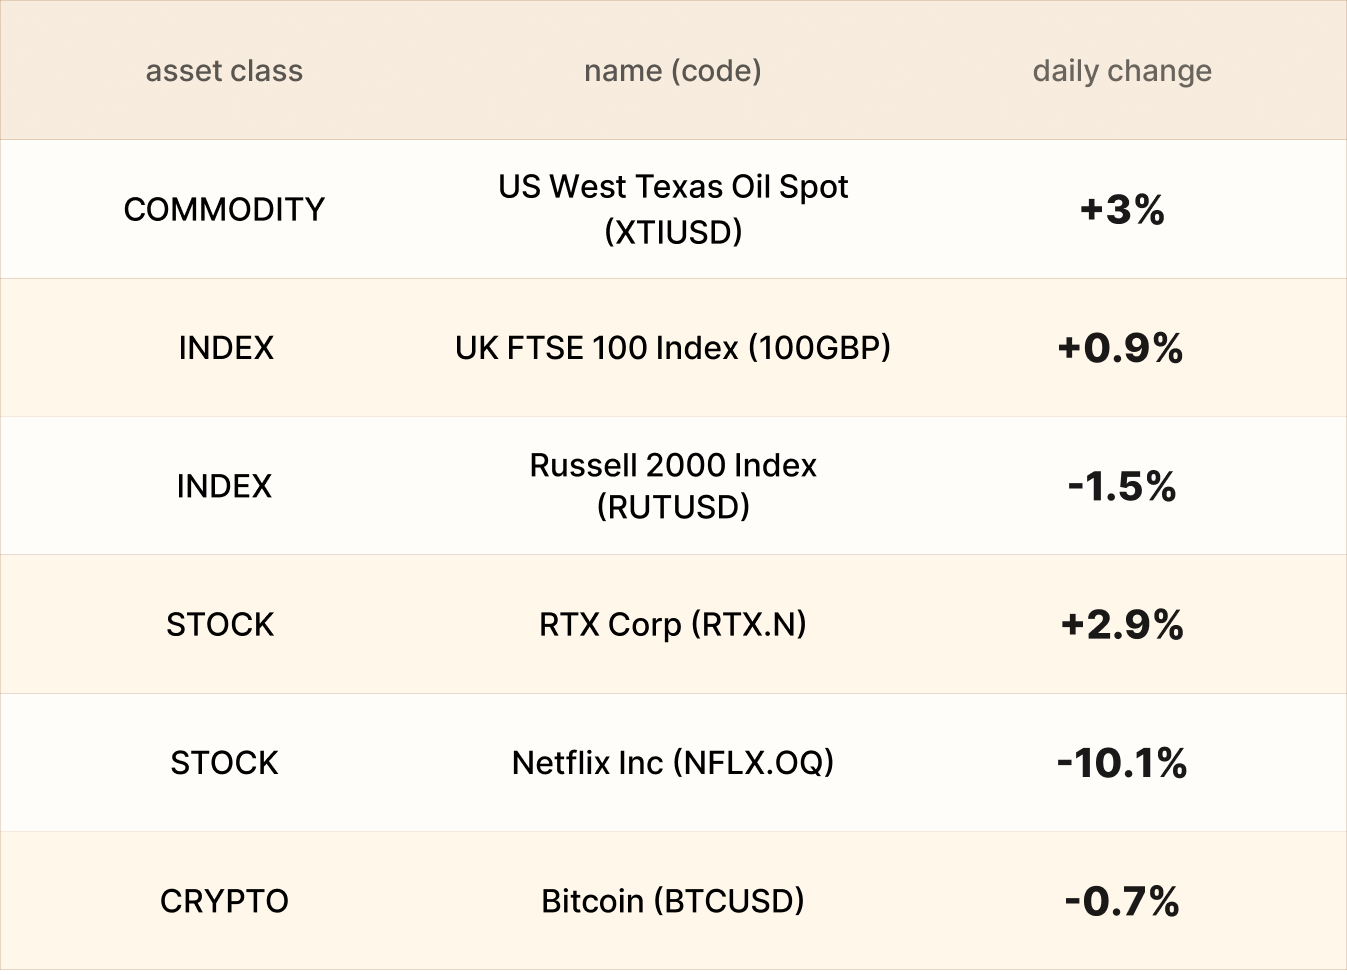Click the +3% daily change value
1347x975 pixels.
pyautogui.click(x=1121, y=209)
